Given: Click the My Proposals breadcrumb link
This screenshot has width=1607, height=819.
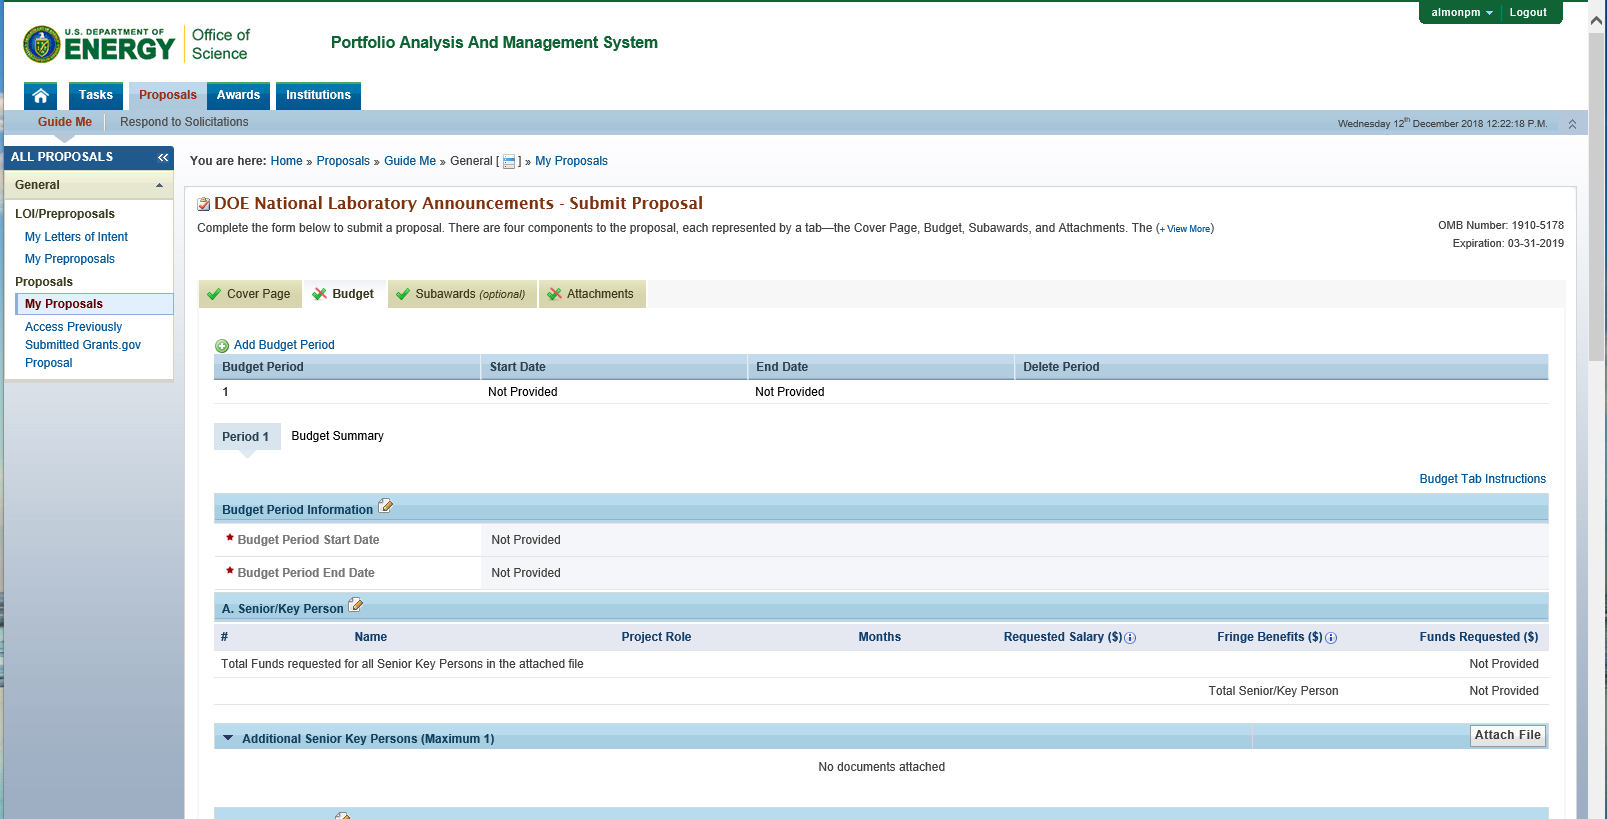Looking at the screenshot, I should (x=571, y=161).
